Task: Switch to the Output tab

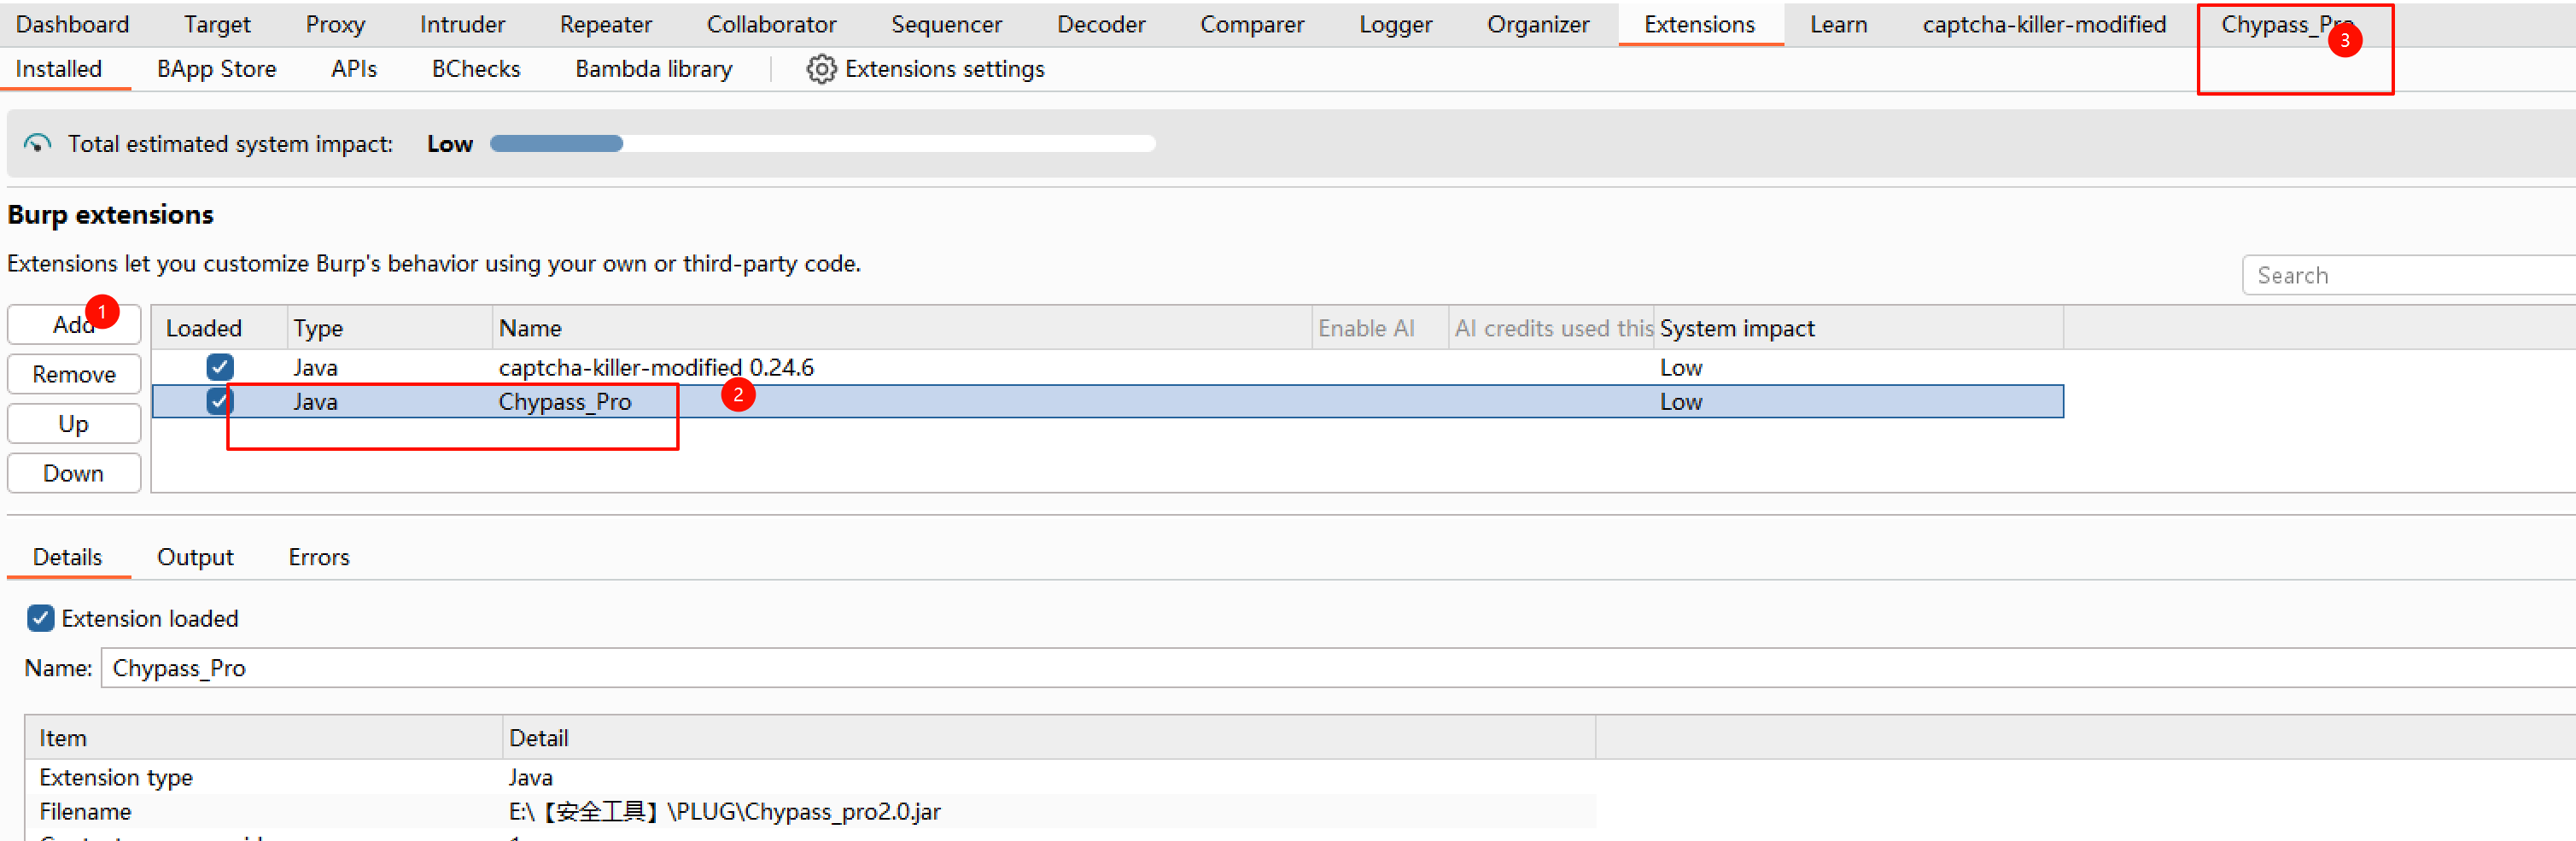Action: pos(195,557)
